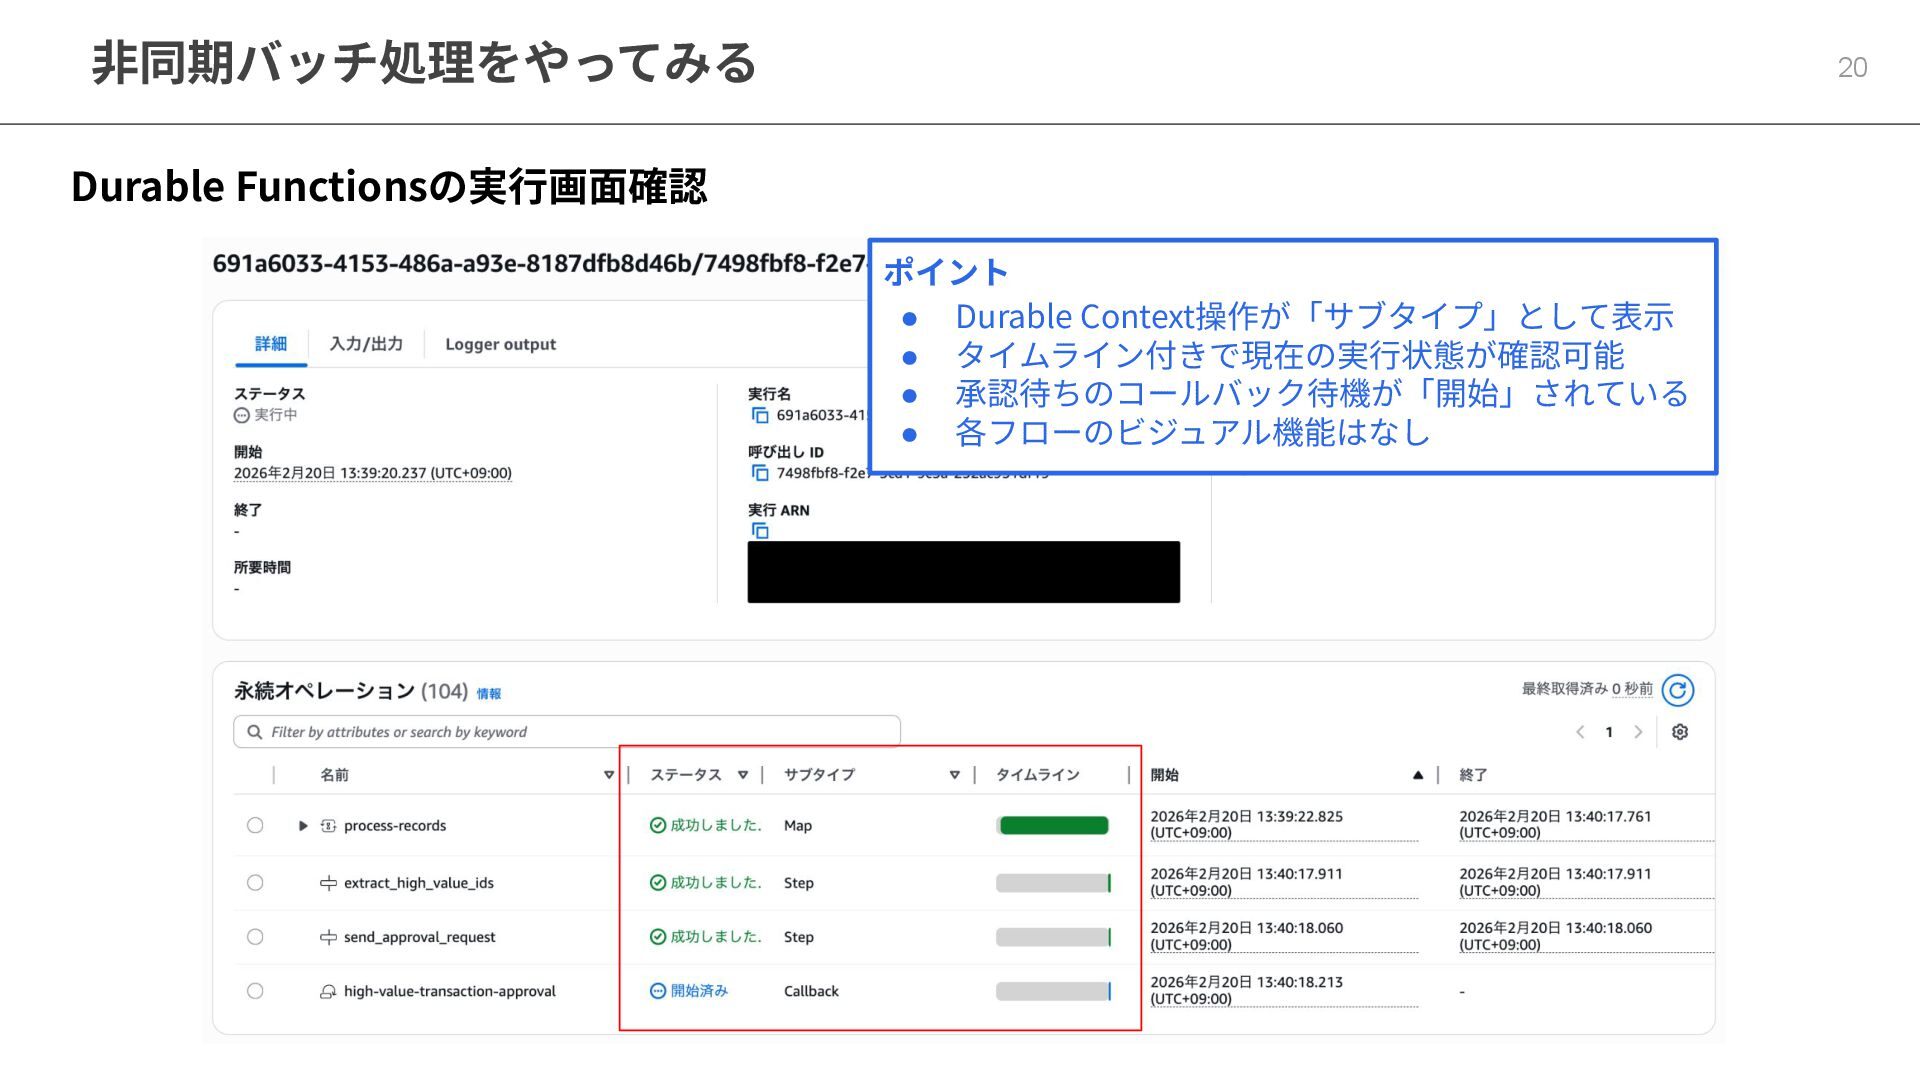Open the durable operations info link
1920x1080 pixels.
(x=488, y=693)
